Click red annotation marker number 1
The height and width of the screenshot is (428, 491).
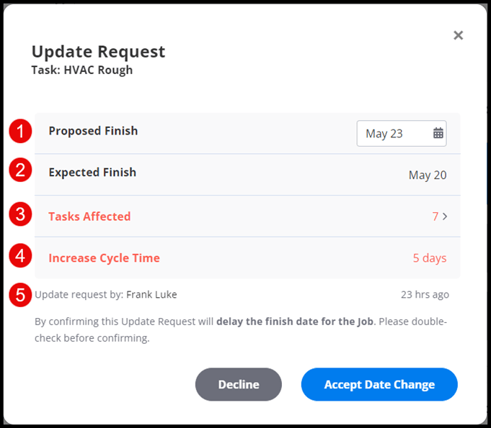tap(20, 131)
